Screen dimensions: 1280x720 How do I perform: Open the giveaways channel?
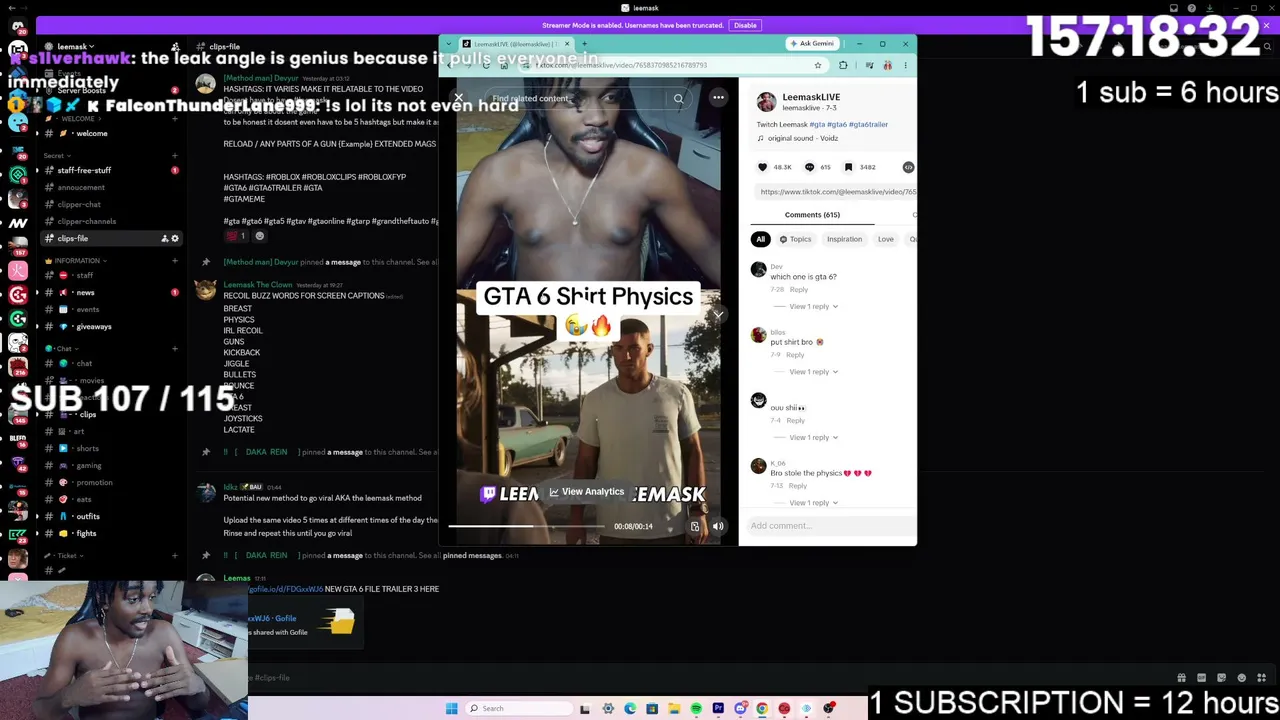click(x=94, y=327)
